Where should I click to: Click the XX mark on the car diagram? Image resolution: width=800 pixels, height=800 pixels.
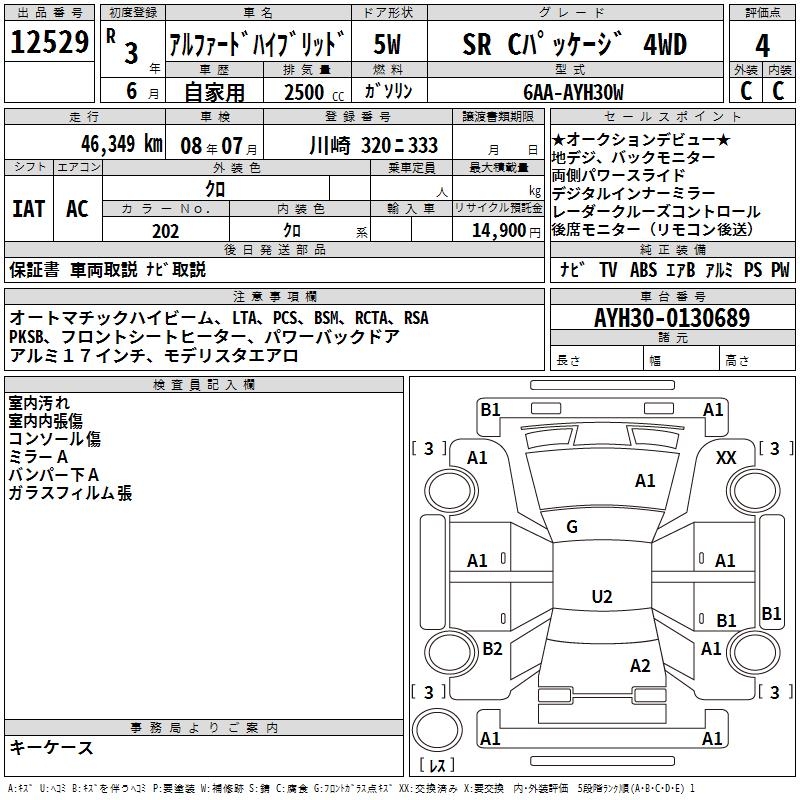tap(726, 457)
